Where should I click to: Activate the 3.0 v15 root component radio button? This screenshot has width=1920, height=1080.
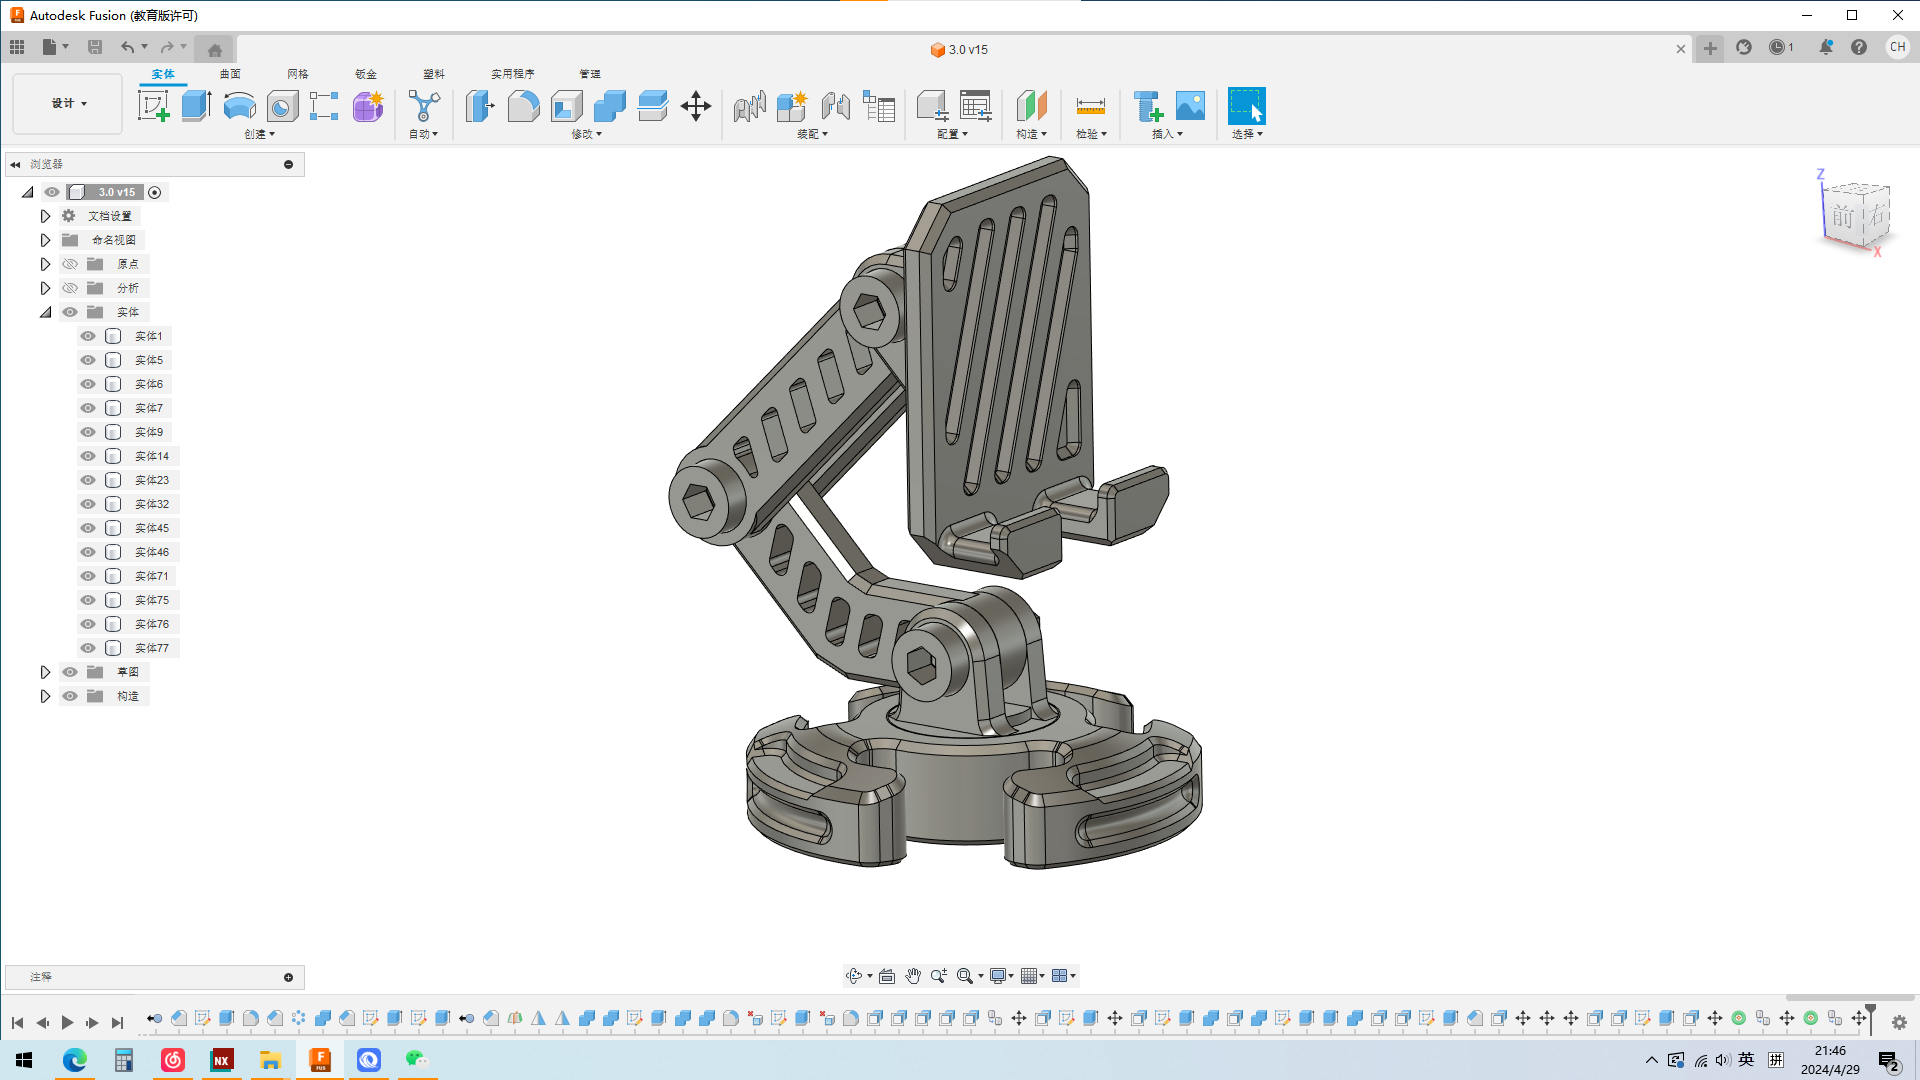(155, 192)
